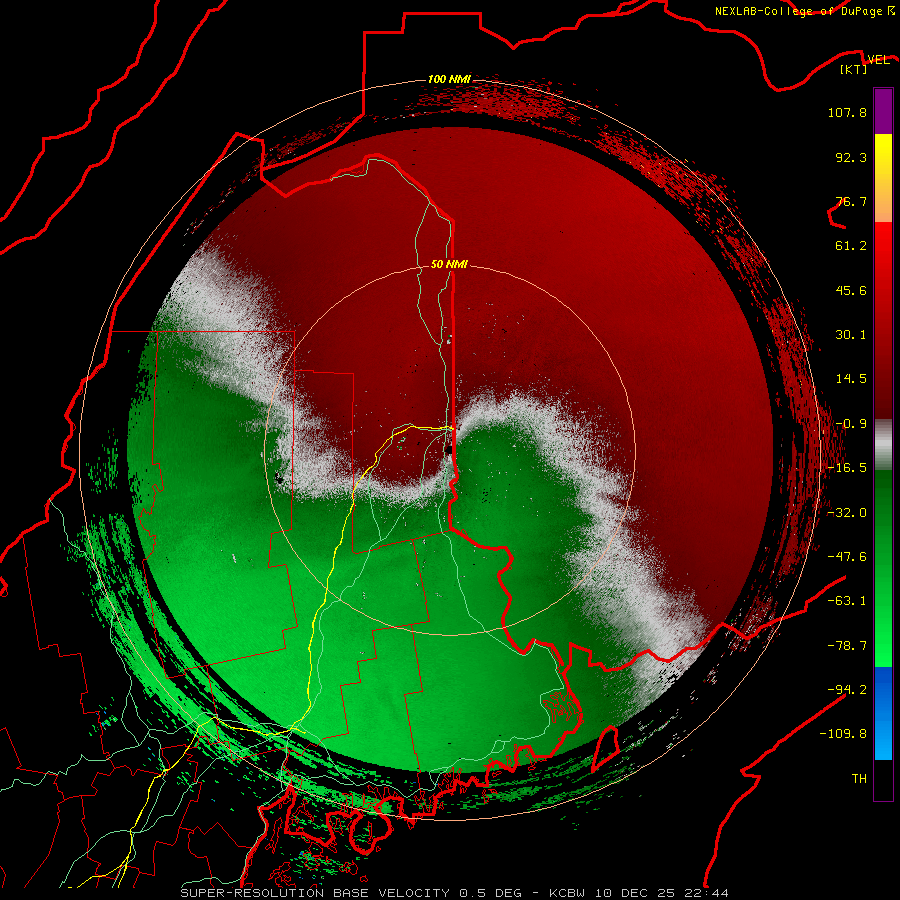
Task: Select the -78.7 legend value
Action: tap(847, 646)
